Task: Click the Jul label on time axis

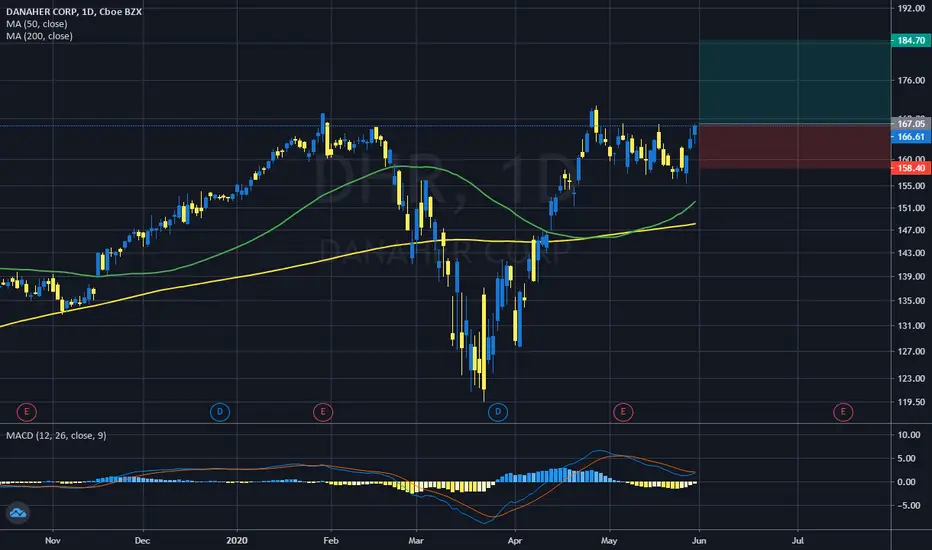Action: point(798,540)
